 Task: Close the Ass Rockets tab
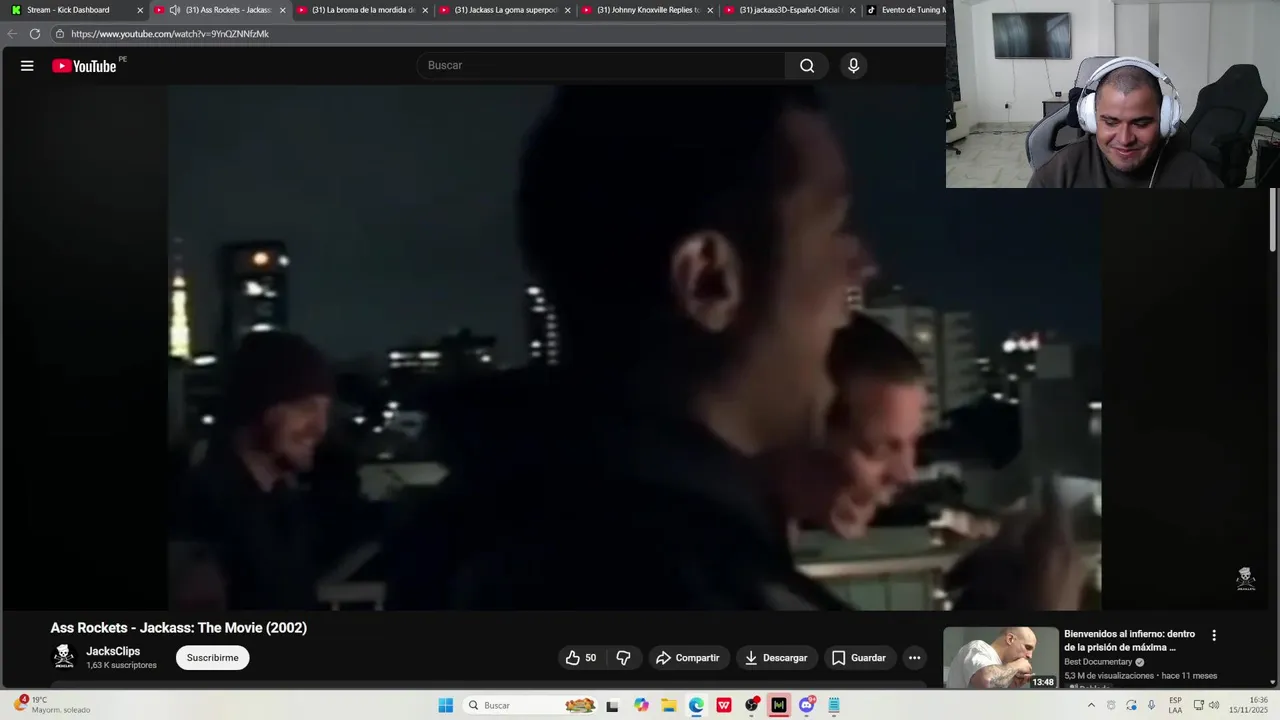point(283,10)
